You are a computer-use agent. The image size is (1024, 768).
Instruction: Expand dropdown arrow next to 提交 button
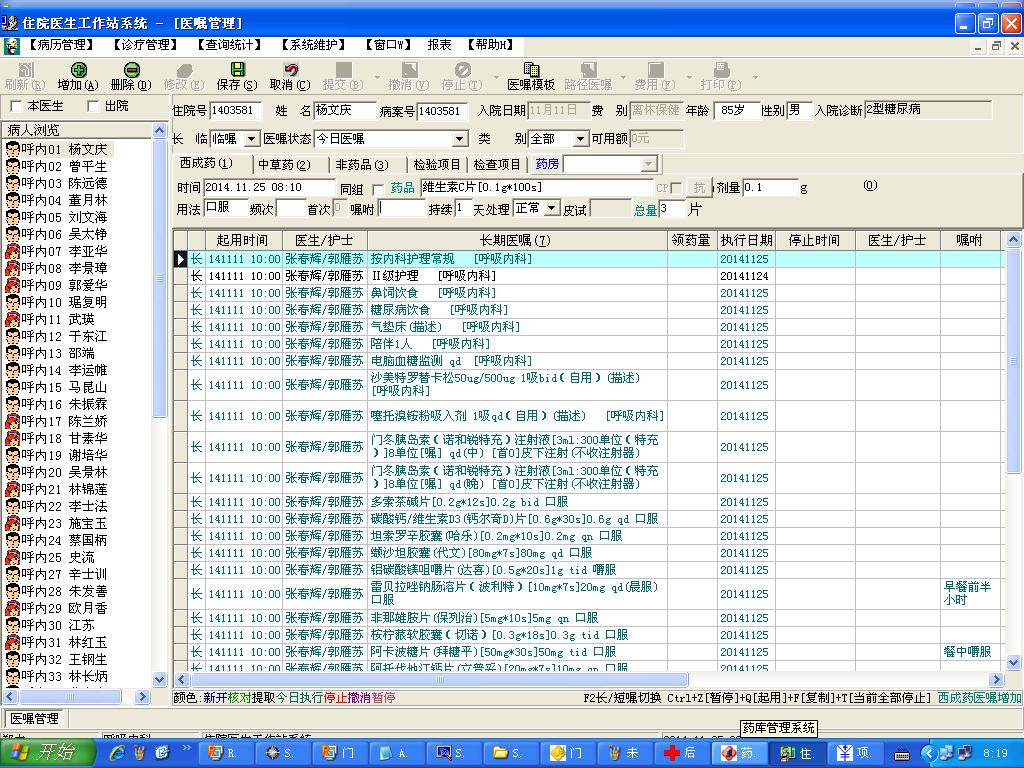[x=377, y=77]
